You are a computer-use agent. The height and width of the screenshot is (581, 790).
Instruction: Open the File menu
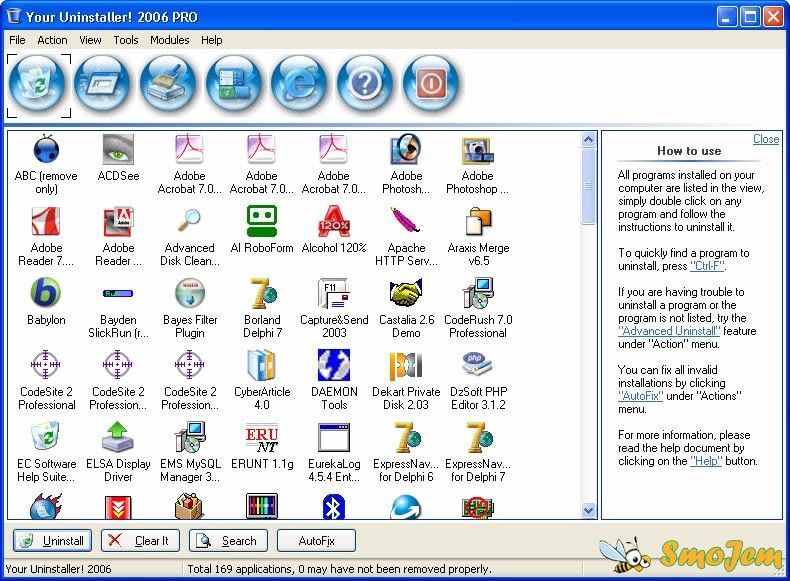tap(17, 40)
